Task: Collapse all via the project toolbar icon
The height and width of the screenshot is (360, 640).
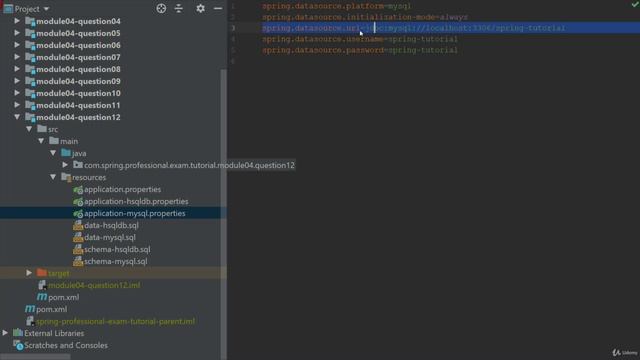Action: point(179,8)
